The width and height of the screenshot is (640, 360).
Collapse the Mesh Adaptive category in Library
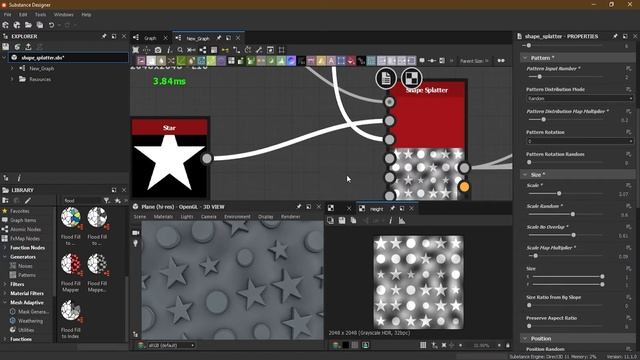point(5,302)
